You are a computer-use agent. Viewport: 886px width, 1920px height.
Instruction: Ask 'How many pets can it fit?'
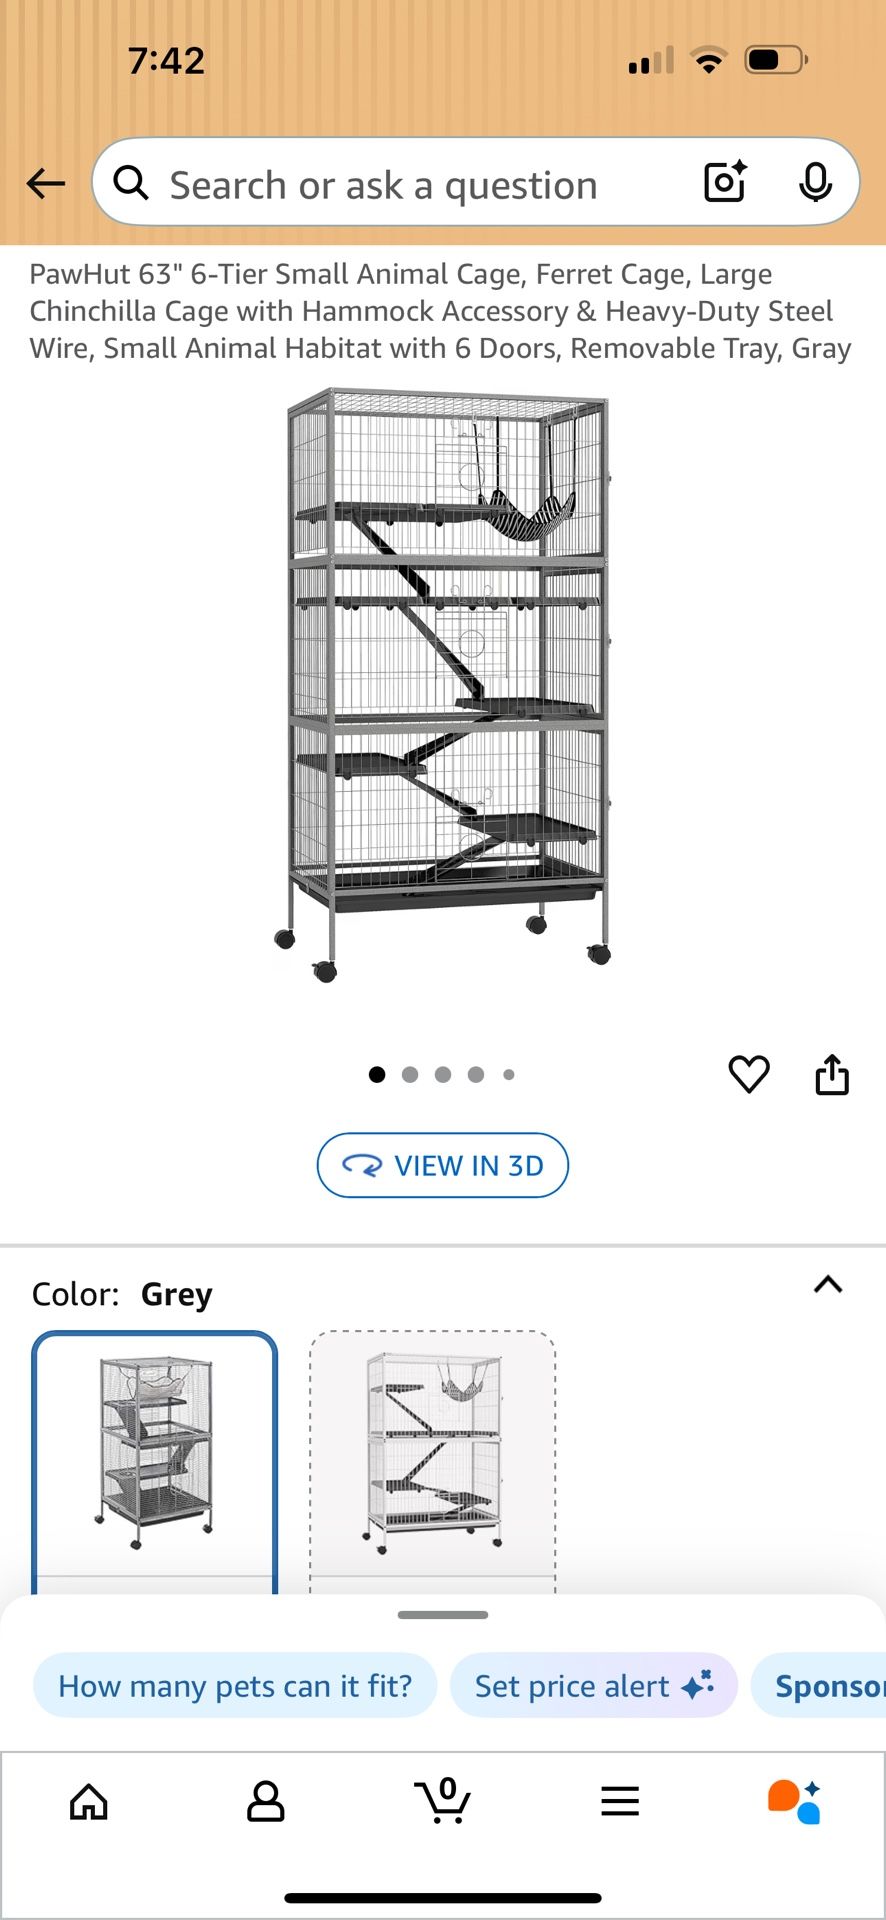click(235, 1685)
